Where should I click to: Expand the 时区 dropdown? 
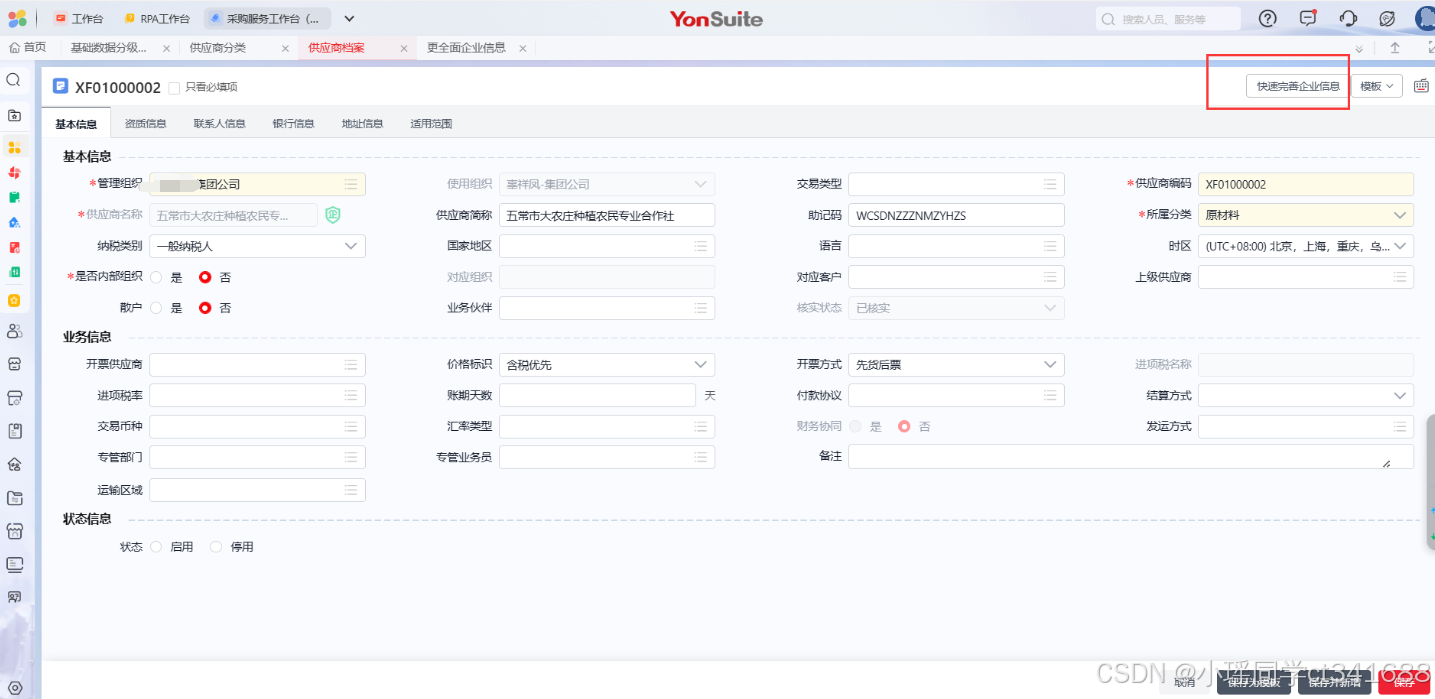[1399, 246]
